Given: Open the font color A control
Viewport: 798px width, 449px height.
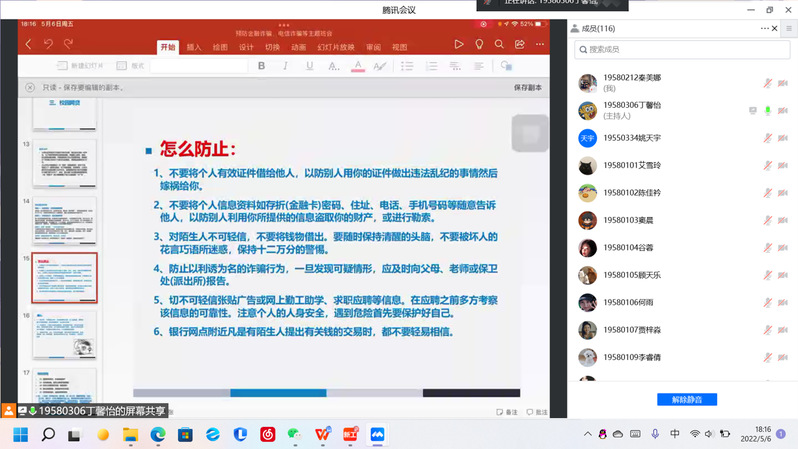Looking at the screenshot, I should point(358,66).
